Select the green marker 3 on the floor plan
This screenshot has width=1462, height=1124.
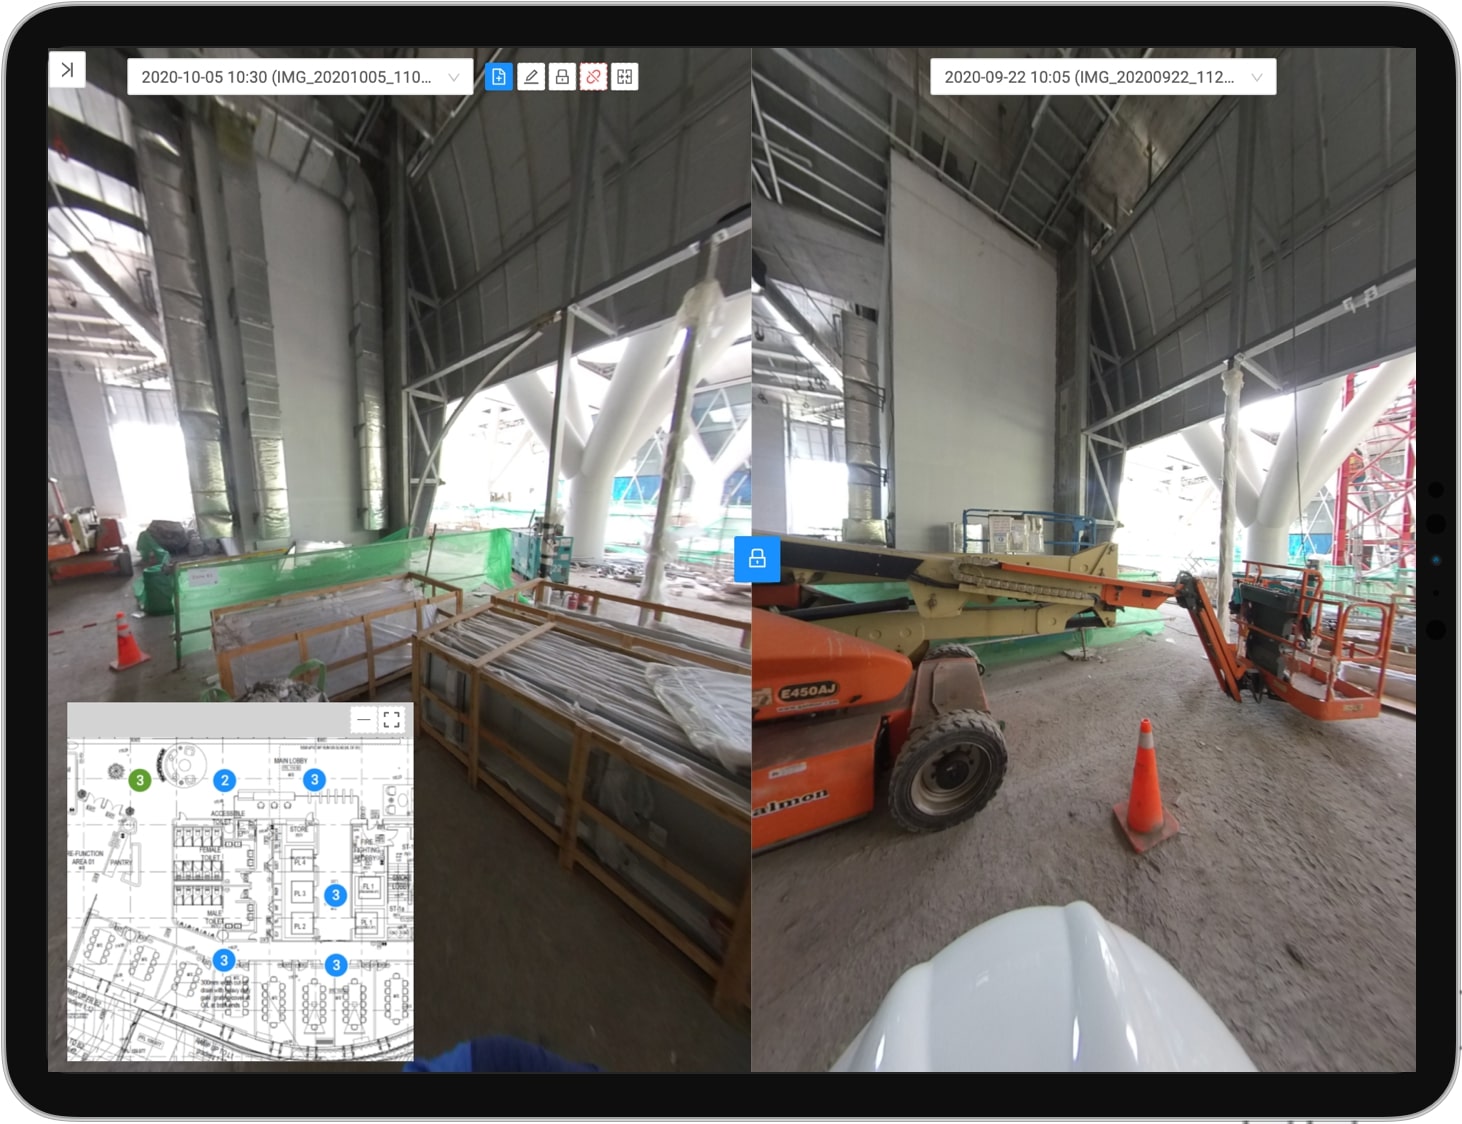coord(140,780)
